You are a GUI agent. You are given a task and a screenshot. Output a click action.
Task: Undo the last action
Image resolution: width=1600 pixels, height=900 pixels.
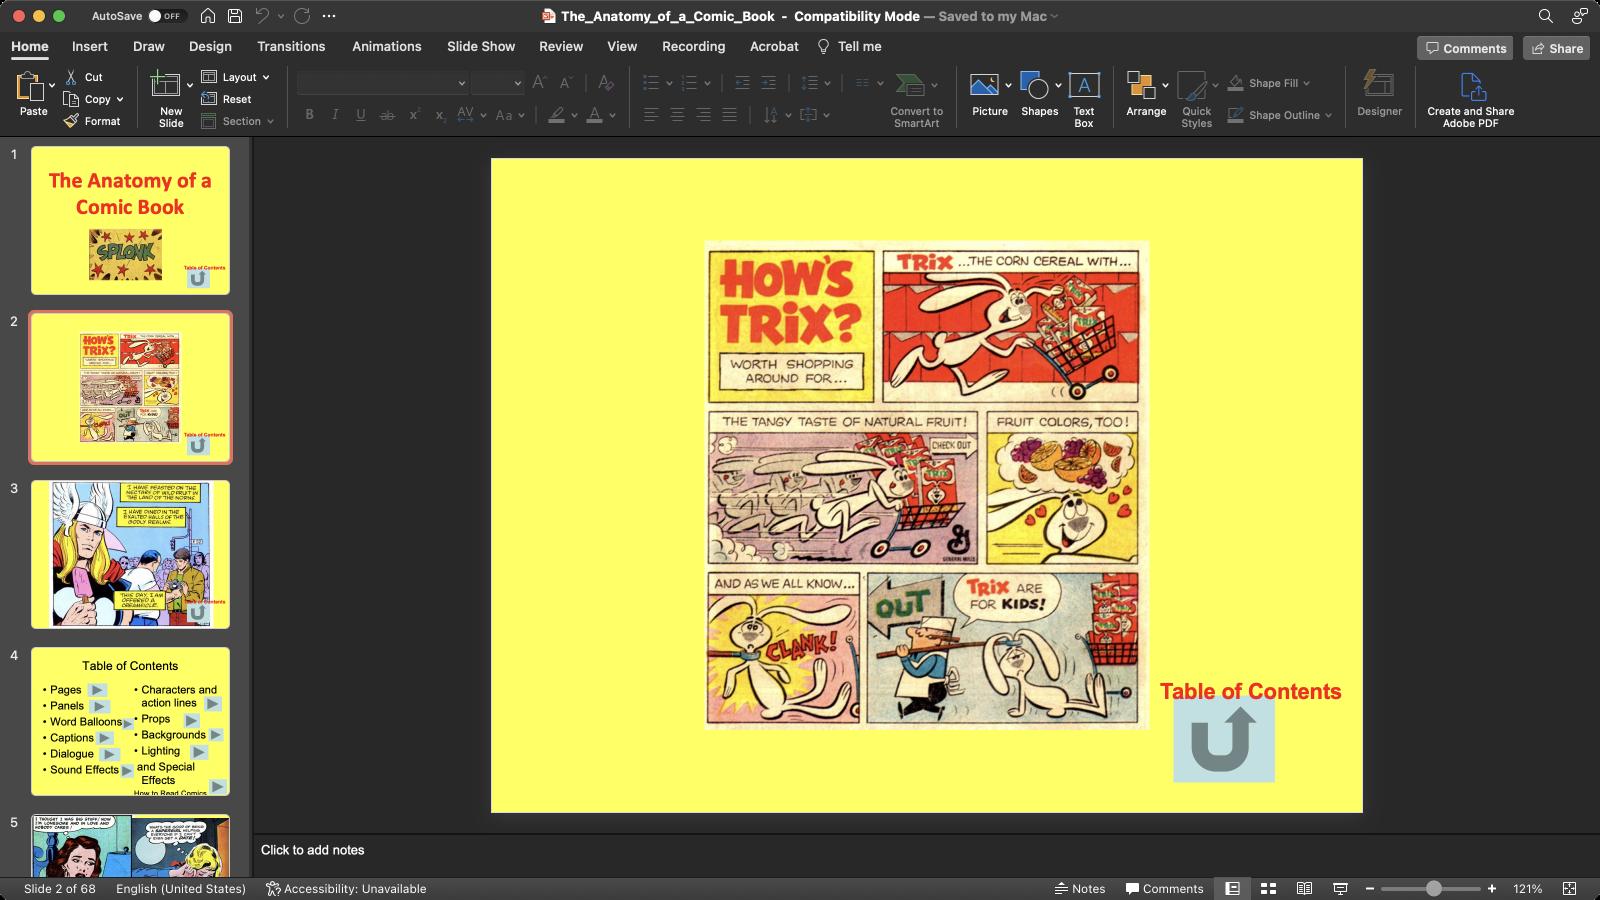262,16
